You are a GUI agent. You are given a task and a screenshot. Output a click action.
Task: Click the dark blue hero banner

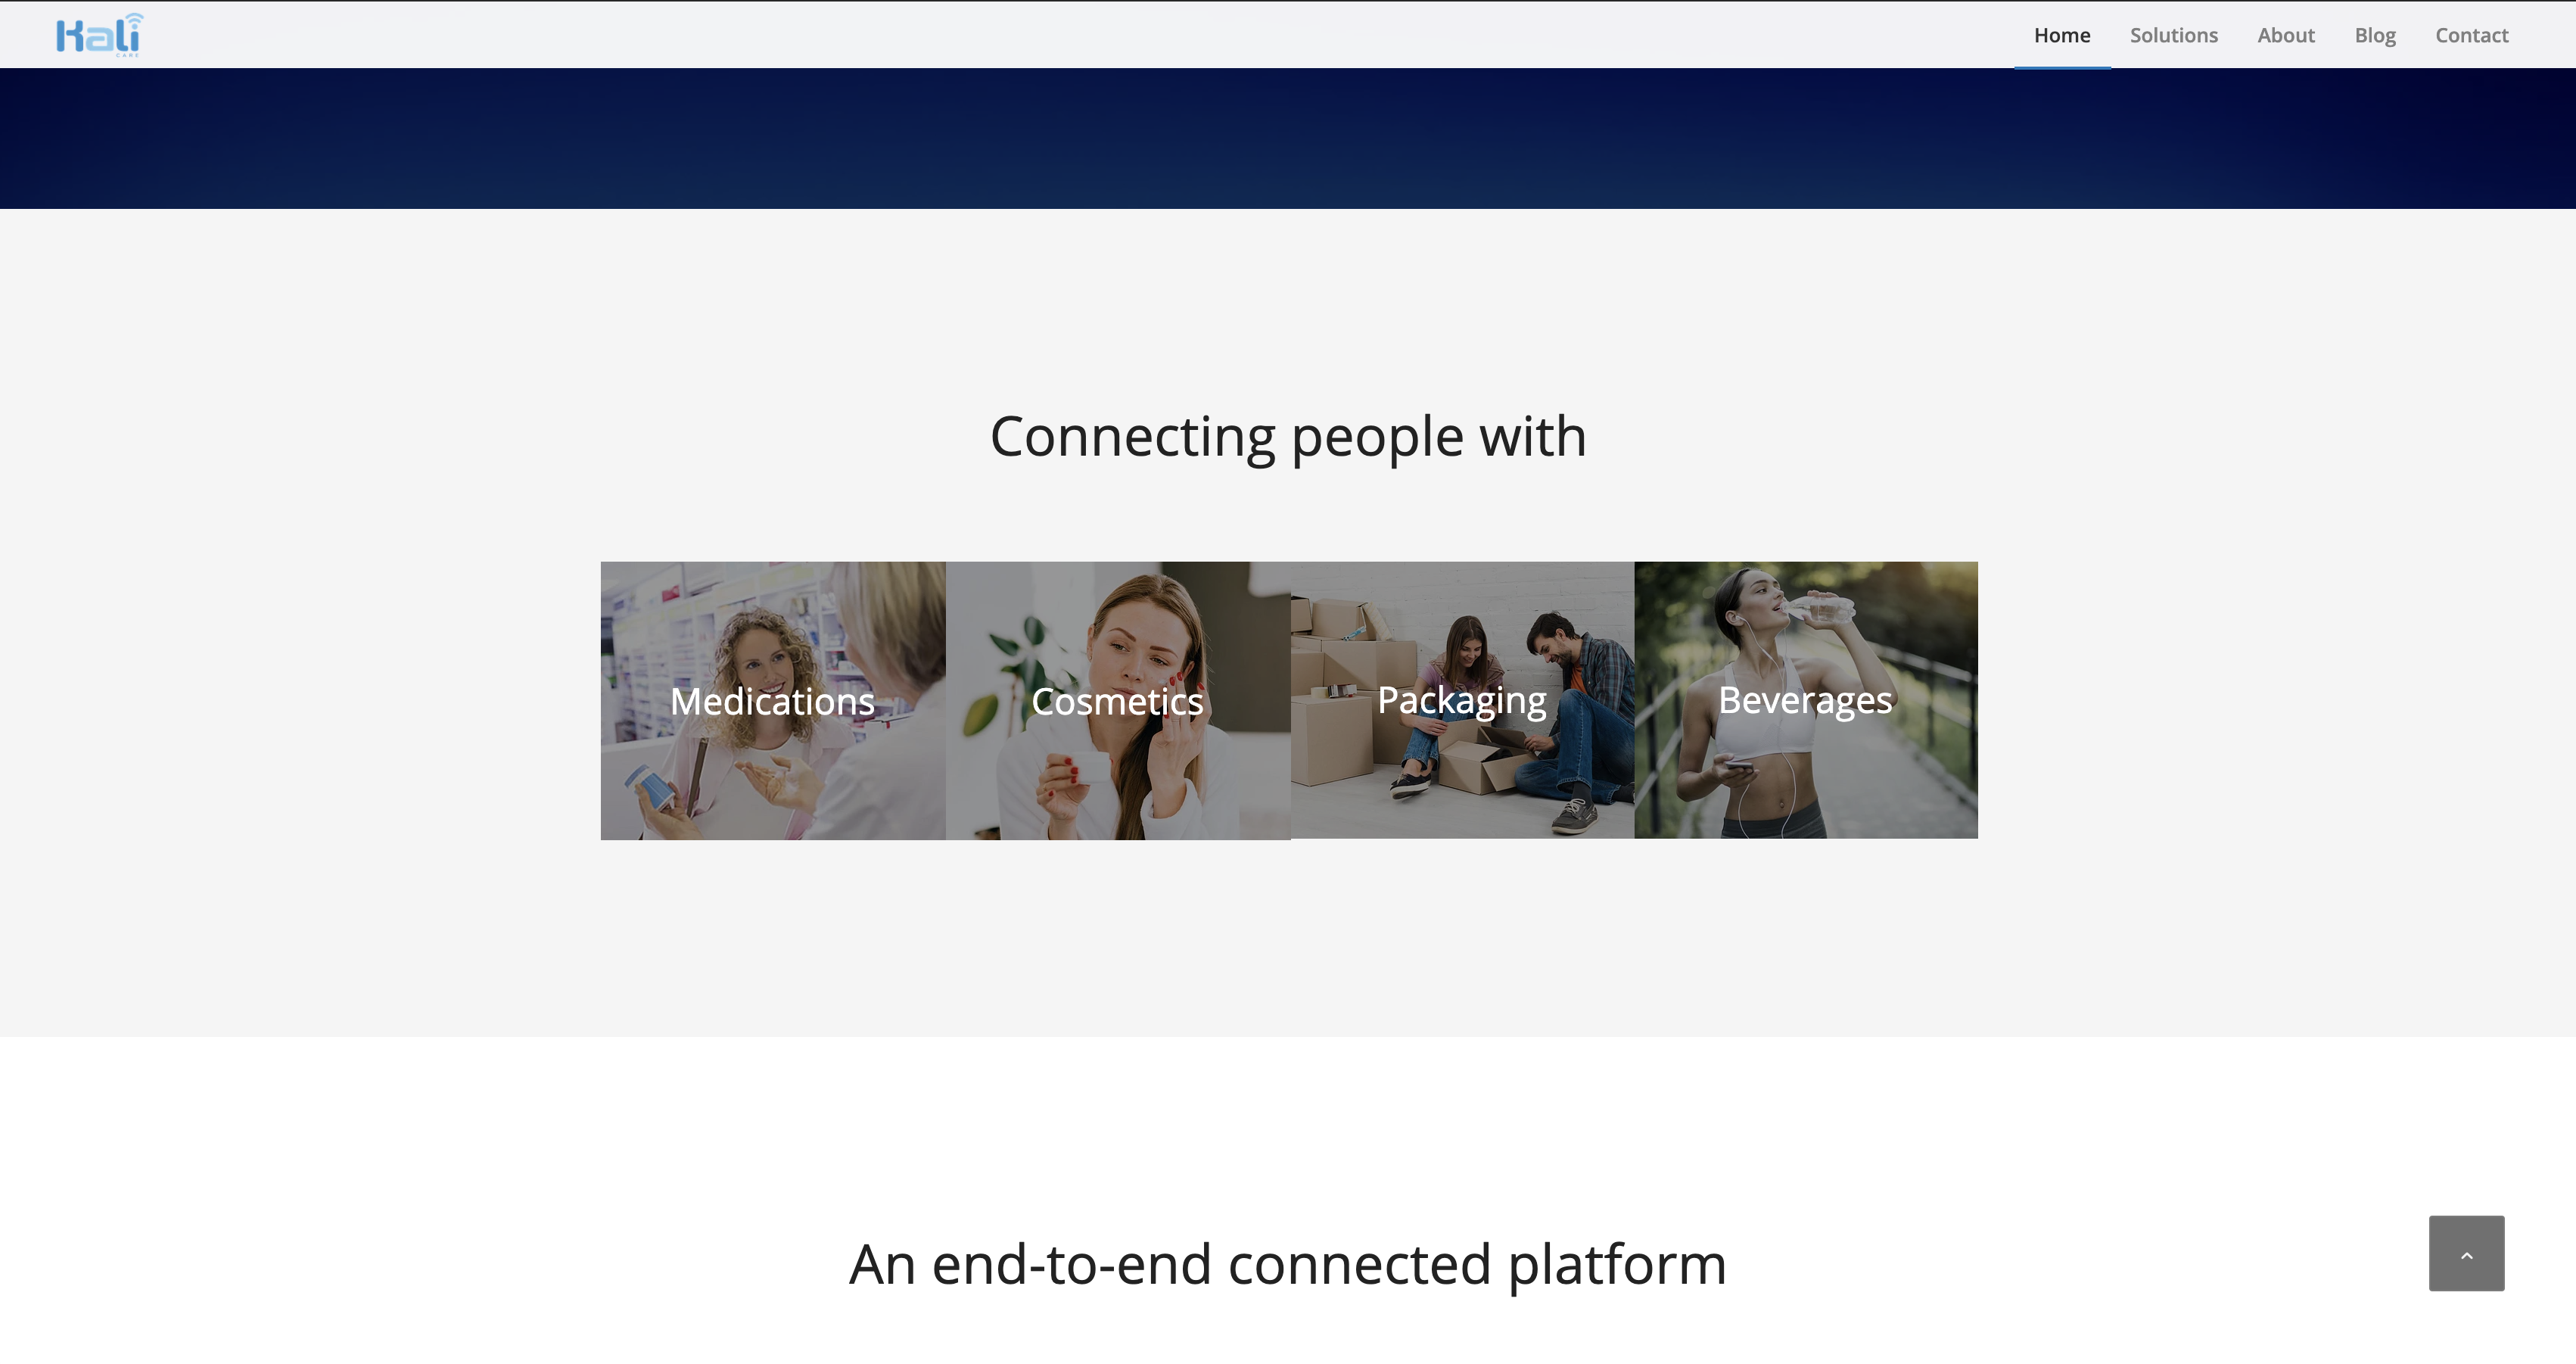point(1288,139)
